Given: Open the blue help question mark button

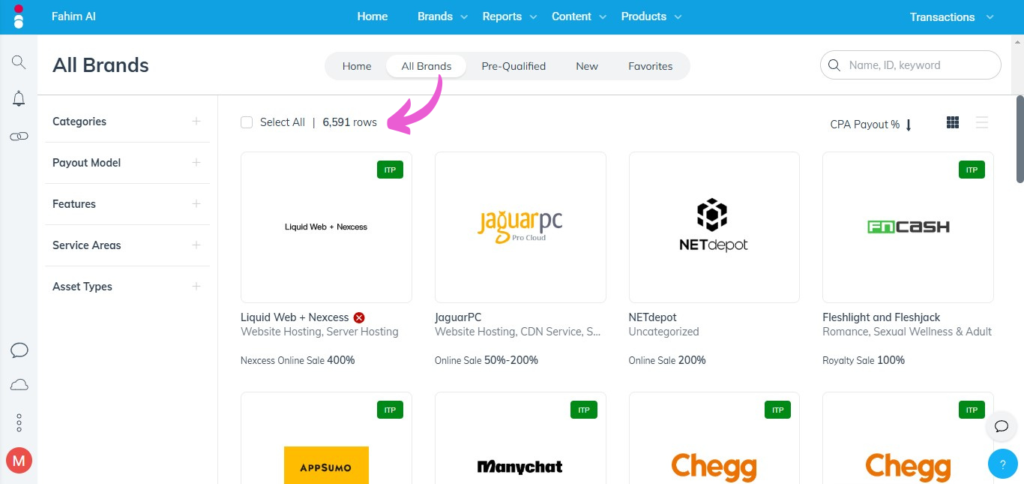Looking at the screenshot, I should tap(1002, 464).
